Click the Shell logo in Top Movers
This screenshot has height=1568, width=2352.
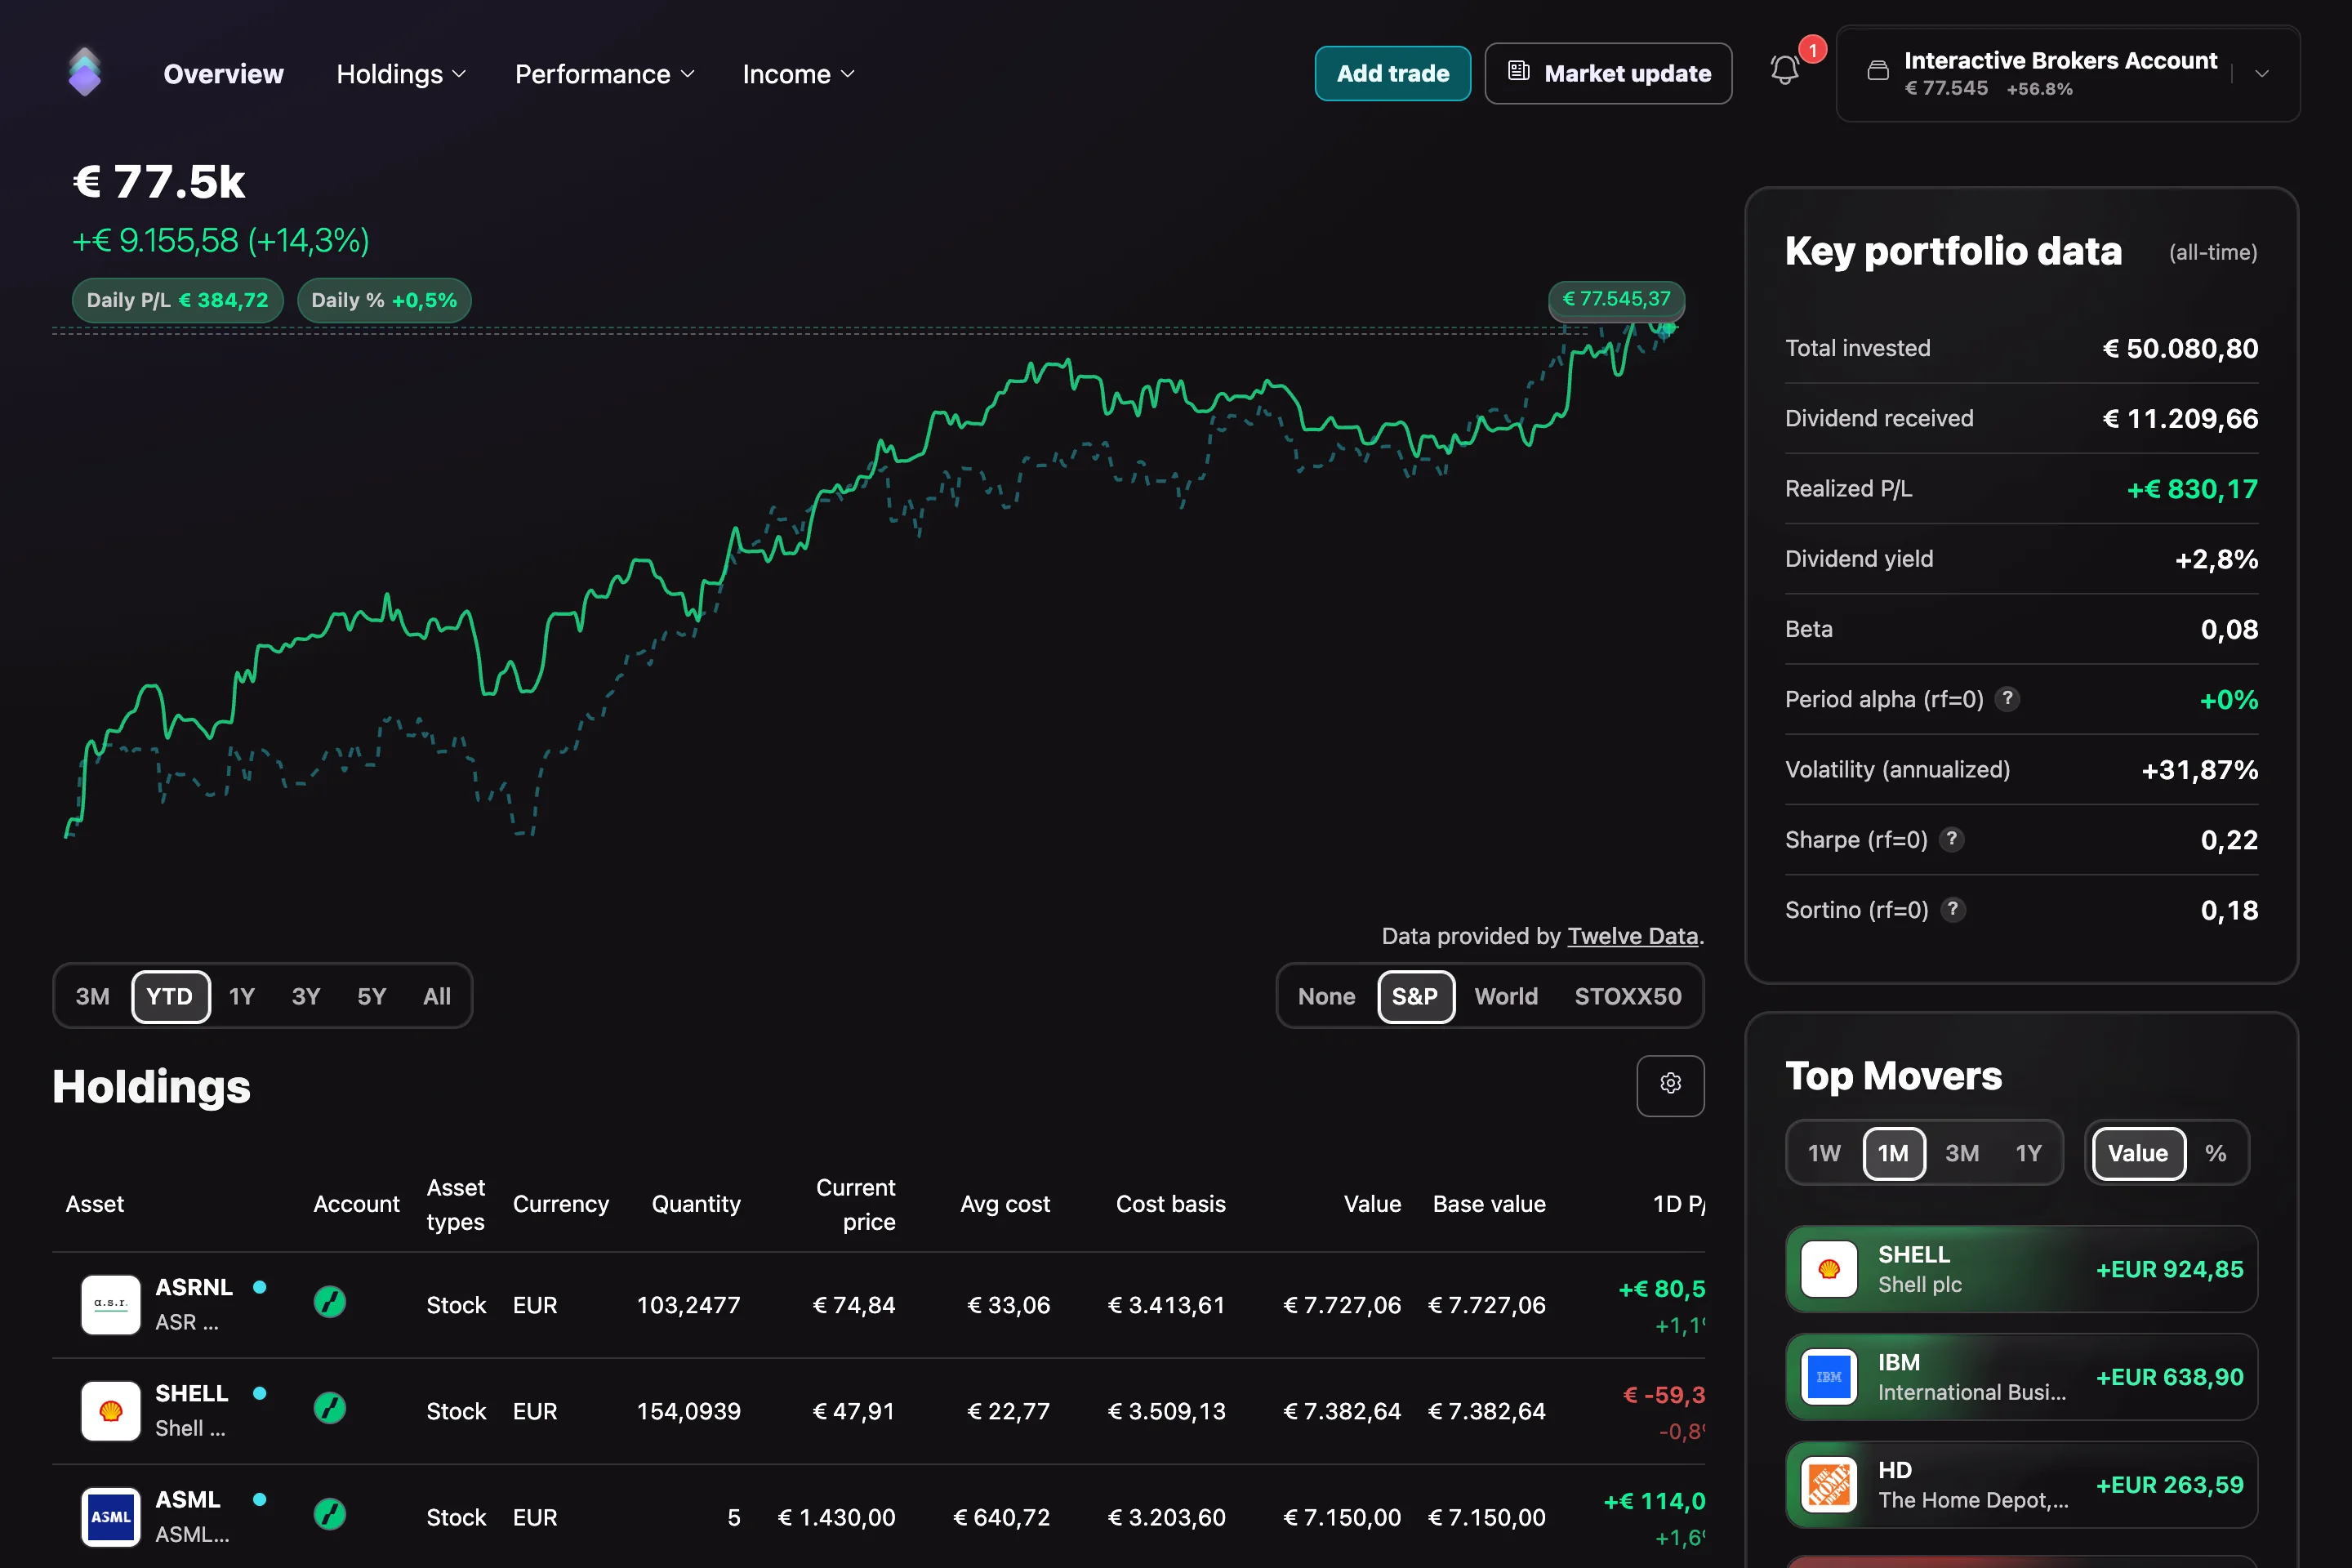[x=1829, y=1268]
